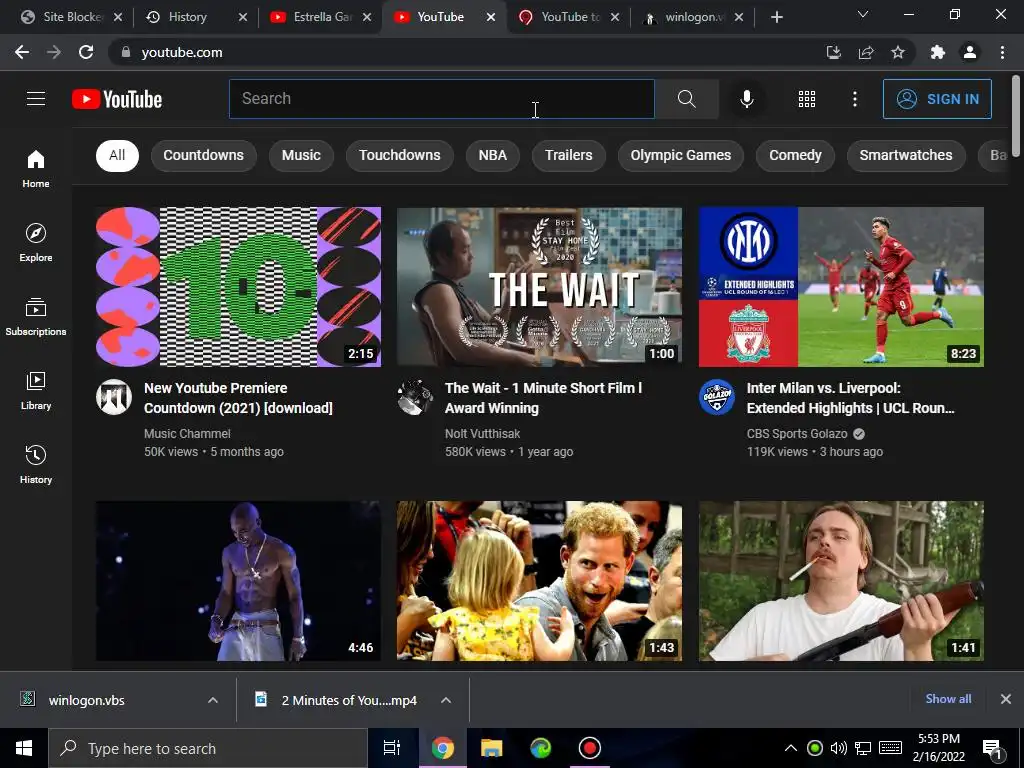Viewport: 1024px width, 768px height.
Task: Open the YouTube apps grid icon
Action: [x=807, y=99]
